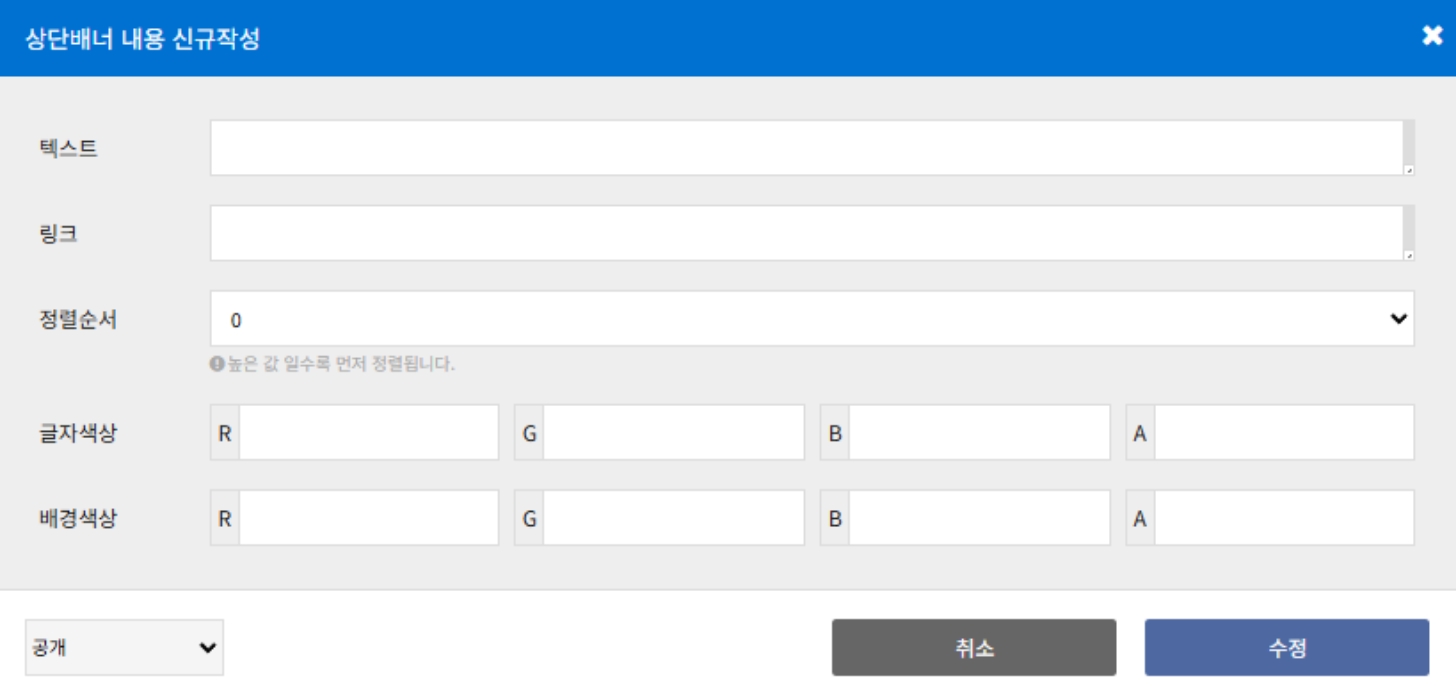The height and width of the screenshot is (699, 1456).
Task: Click the 텍스트 input field
Action: (x=812, y=148)
